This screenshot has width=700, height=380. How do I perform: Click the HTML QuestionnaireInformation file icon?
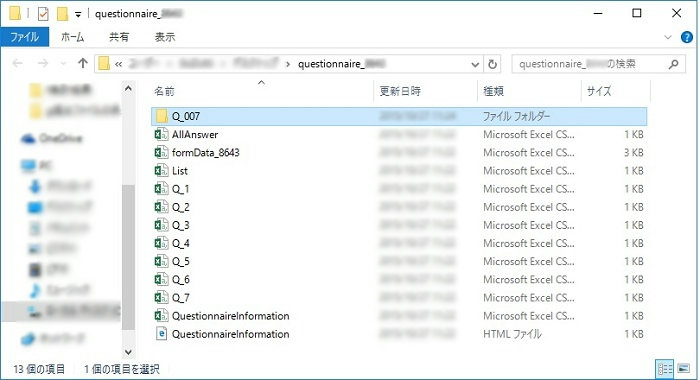click(x=161, y=334)
